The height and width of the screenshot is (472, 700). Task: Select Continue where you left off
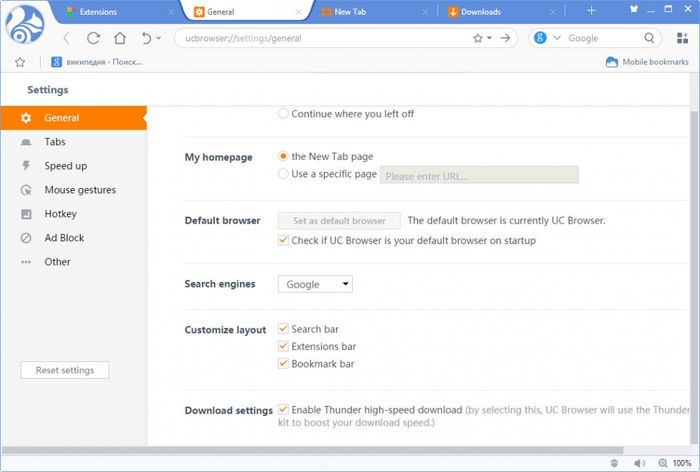click(283, 113)
